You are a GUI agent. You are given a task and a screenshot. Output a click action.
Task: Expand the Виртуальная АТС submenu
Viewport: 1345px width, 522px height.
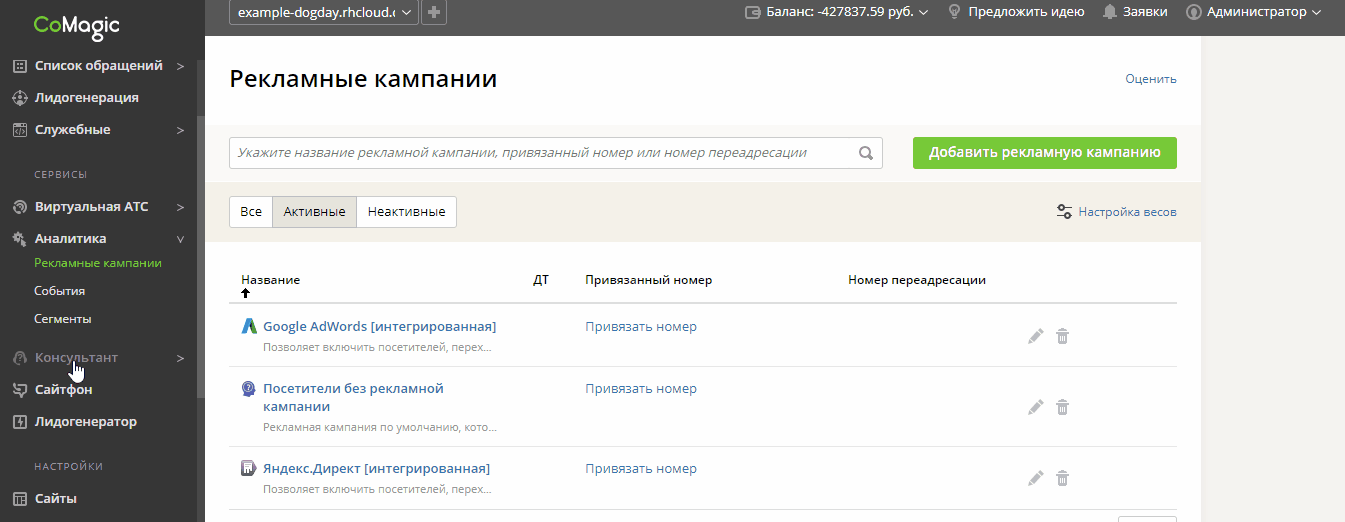tap(180, 207)
